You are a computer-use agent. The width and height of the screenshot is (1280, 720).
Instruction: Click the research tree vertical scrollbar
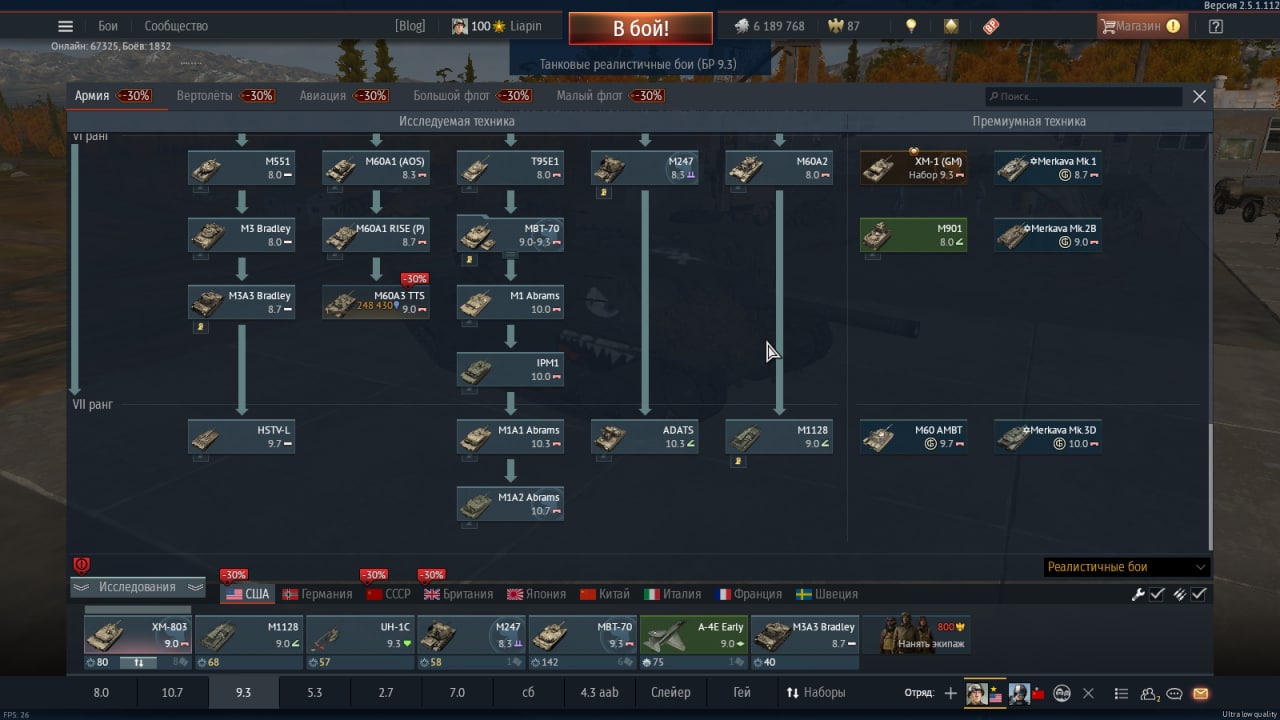click(x=1211, y=486)
